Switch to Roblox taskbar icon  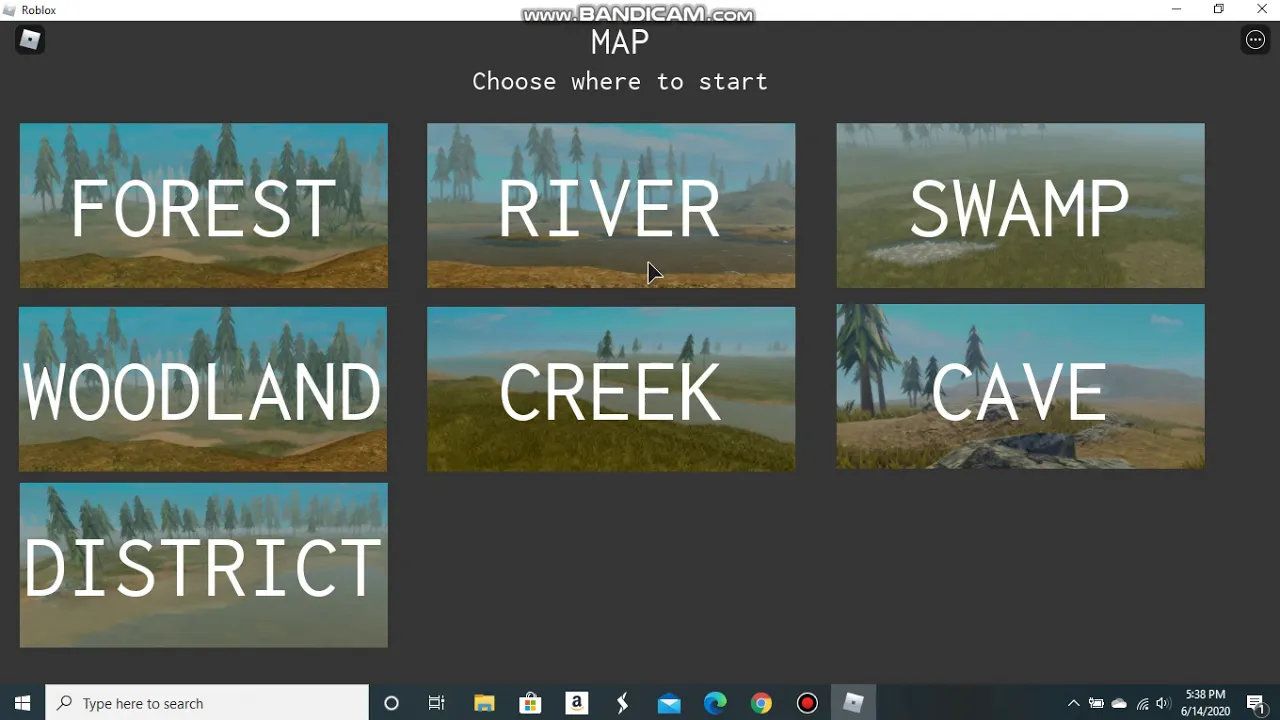point(853,703)
